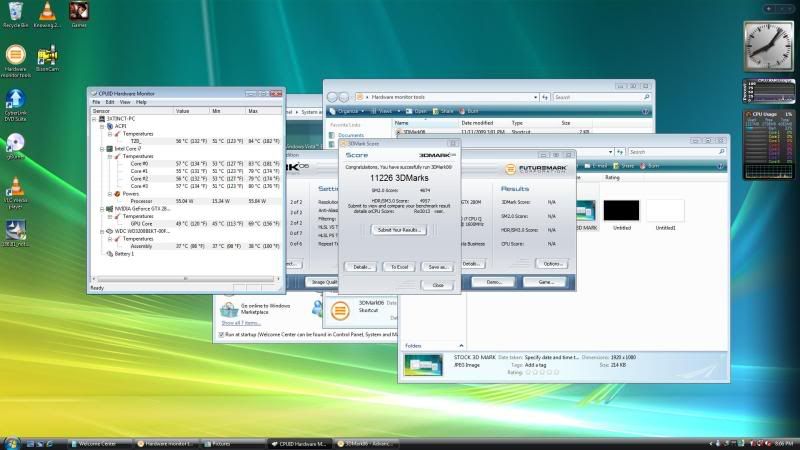Open the View menu in Hardware Monitor
Viewport: 800px width, 450px height.
pos(125,102)
